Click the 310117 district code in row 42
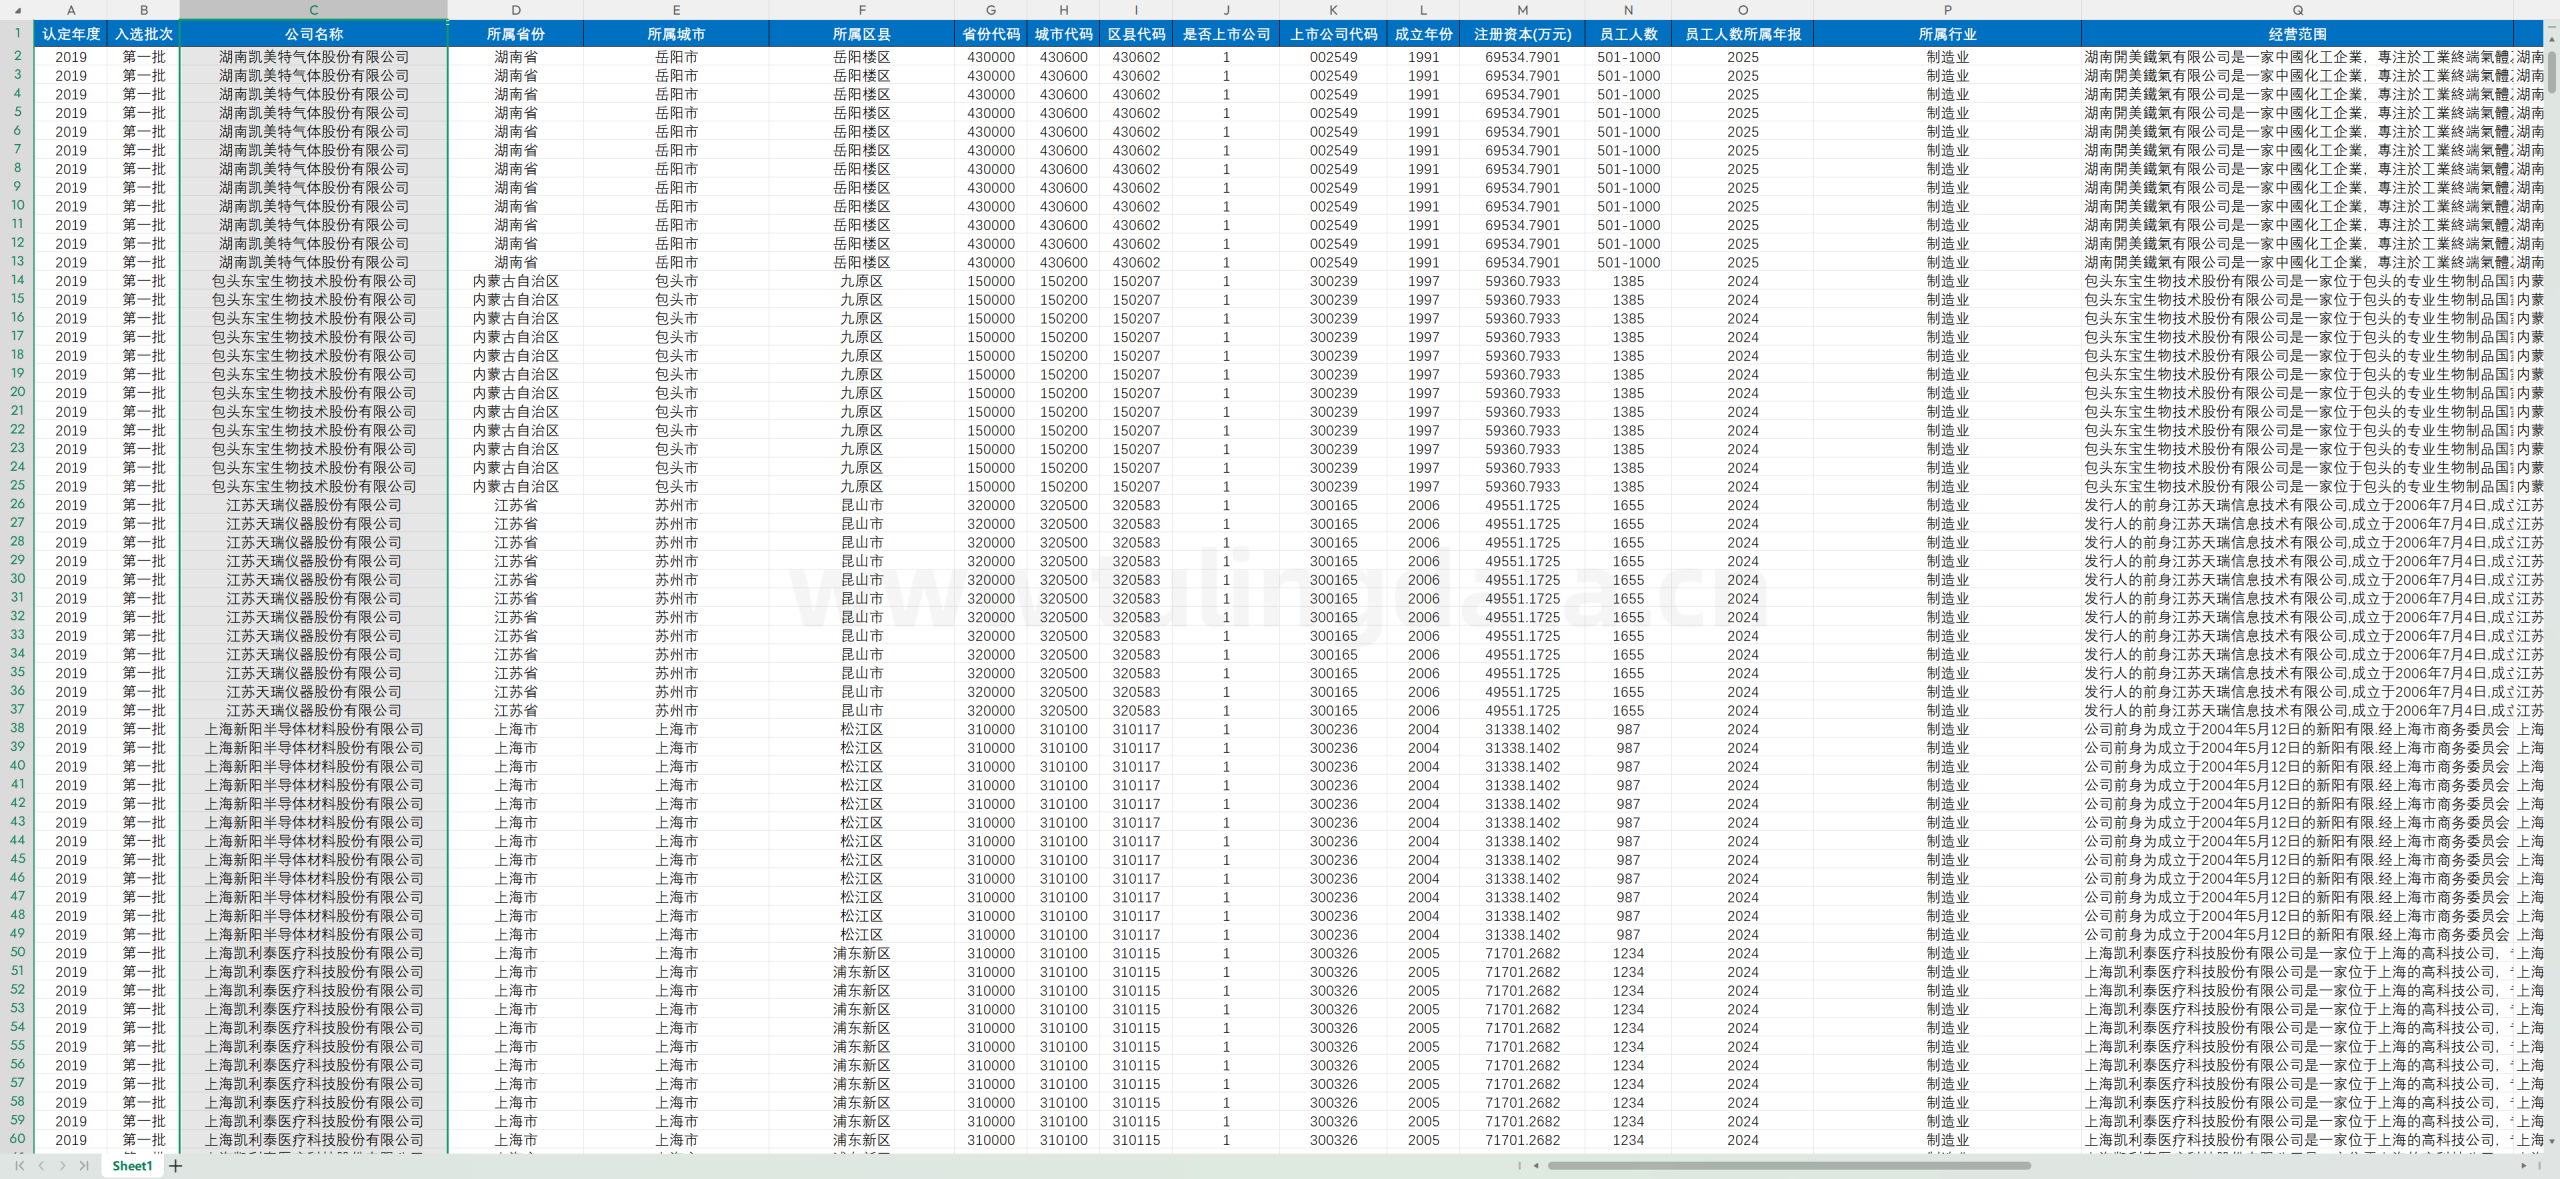Viewport: 2560px width, 1179px height. click(1137, 803)
